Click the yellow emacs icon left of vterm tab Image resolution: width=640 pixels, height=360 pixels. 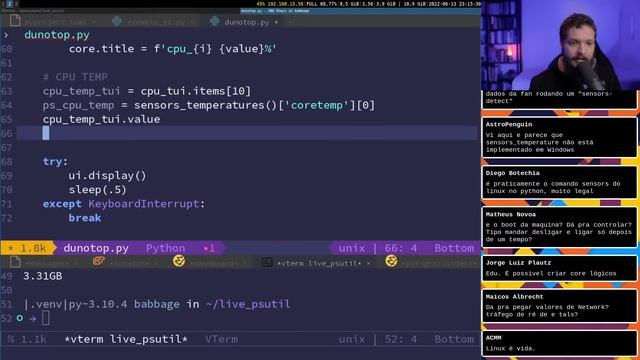(x=179, y=261)
